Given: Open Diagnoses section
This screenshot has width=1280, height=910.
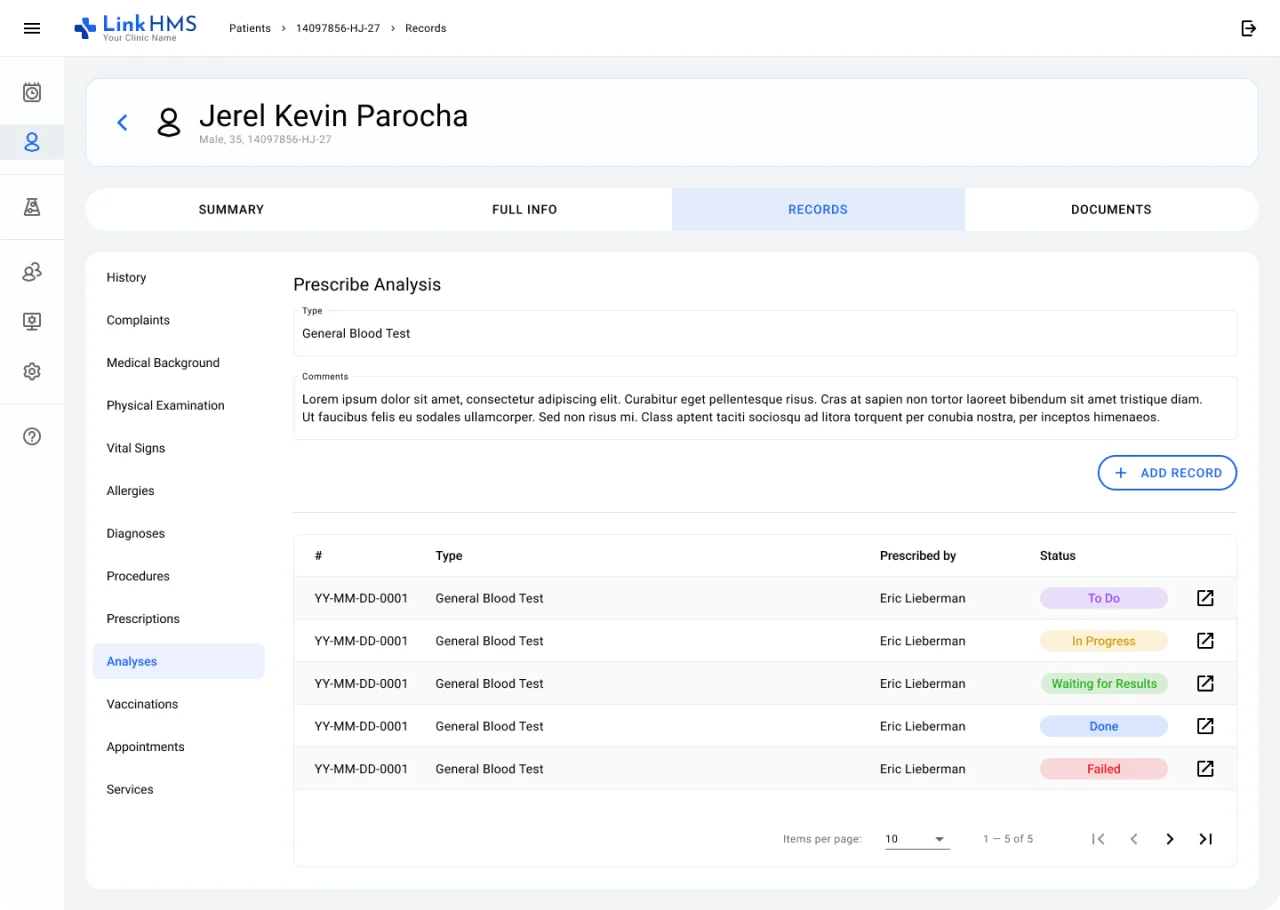Looking at the screenshot, I should pyautogui.click(x=179, y=533).
